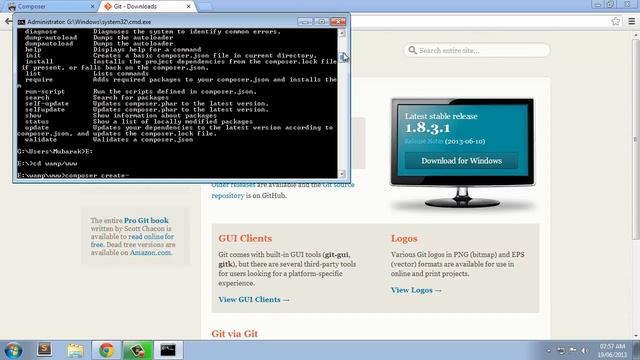
Task: Open Sublime Text from the taskbar
Action: click(x=44, y=350)
